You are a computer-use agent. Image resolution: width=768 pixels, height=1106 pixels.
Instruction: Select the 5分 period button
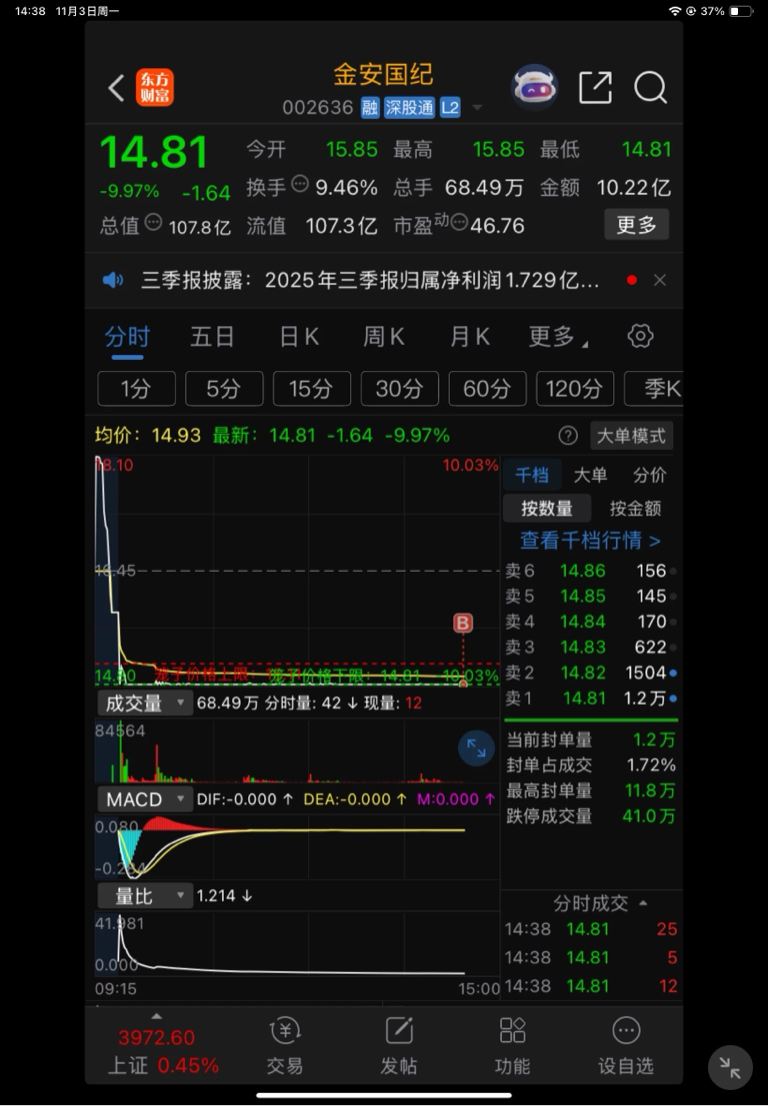(224, 389)
